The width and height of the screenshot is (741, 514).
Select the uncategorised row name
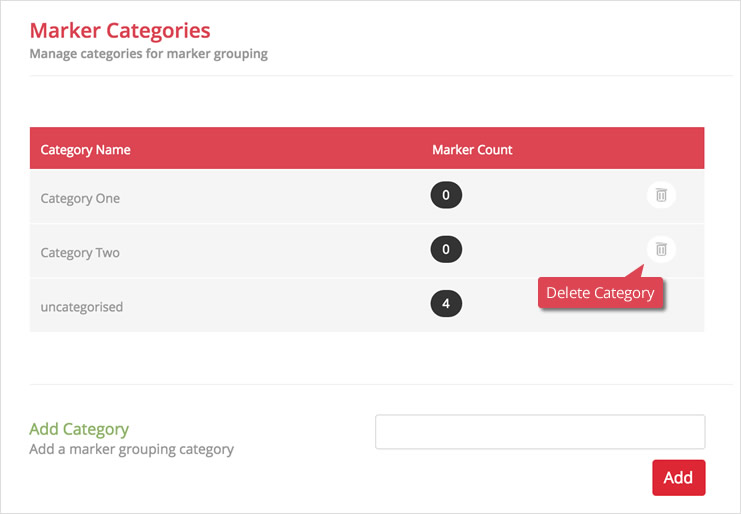(x=82, y=307)
